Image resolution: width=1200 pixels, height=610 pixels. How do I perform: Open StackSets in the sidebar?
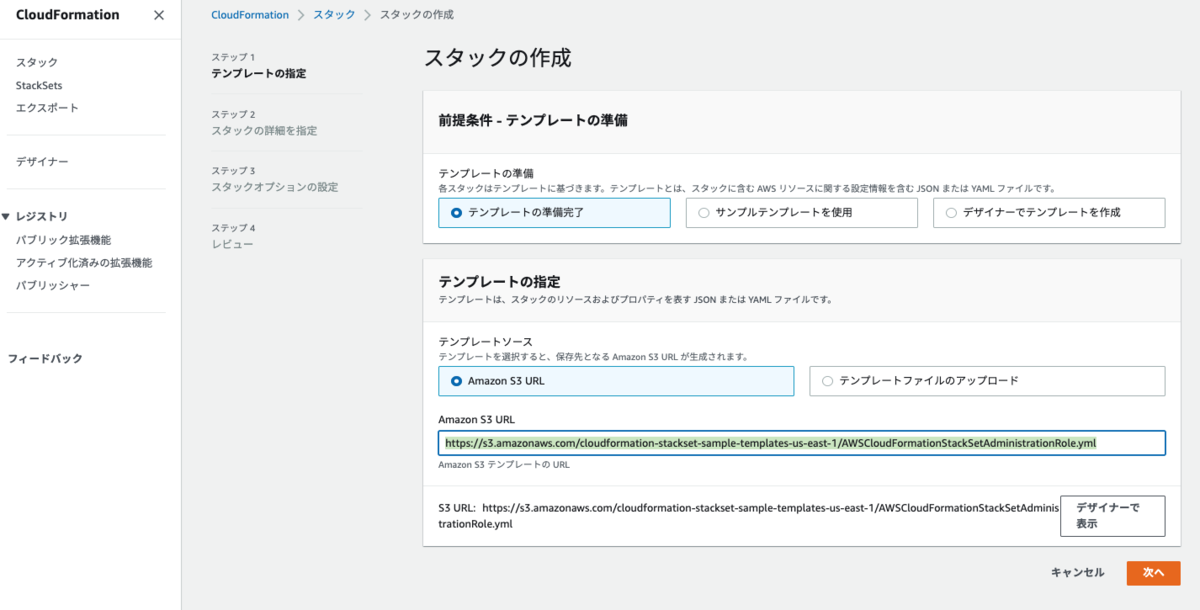click(x=39, y=85)
